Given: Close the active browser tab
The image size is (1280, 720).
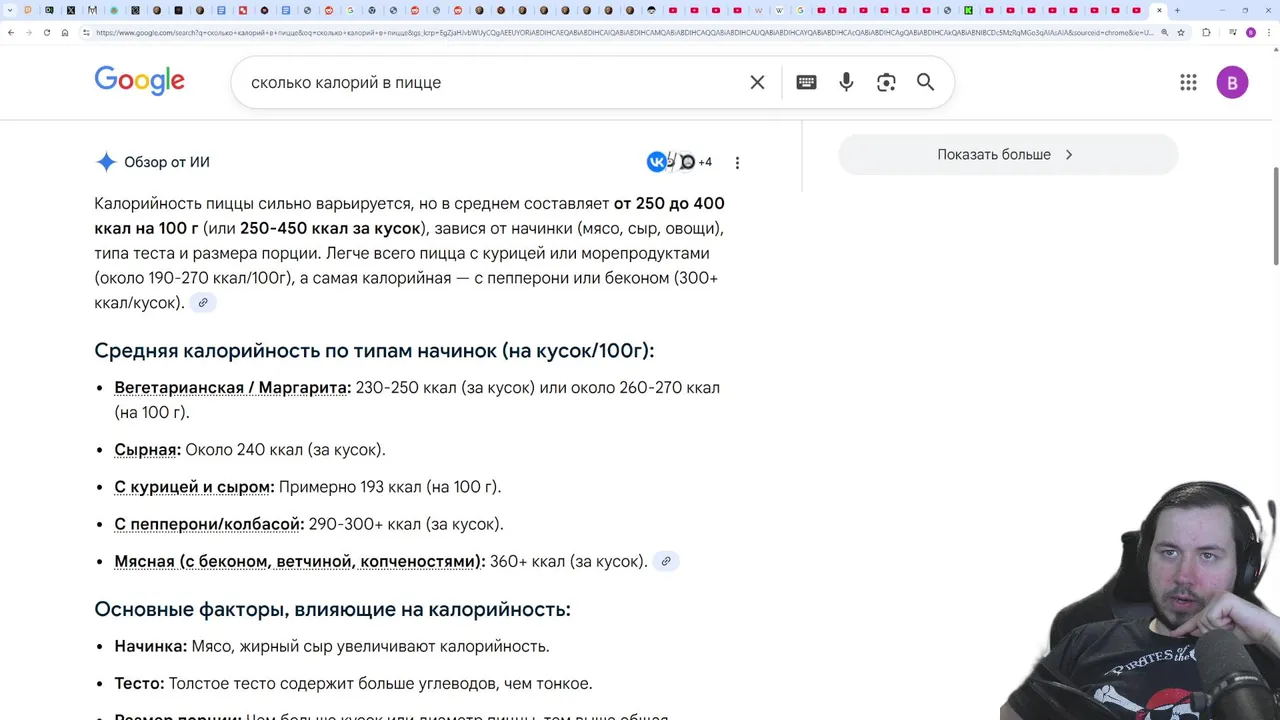Looking at the screenshot, I should coord(1159,10).
